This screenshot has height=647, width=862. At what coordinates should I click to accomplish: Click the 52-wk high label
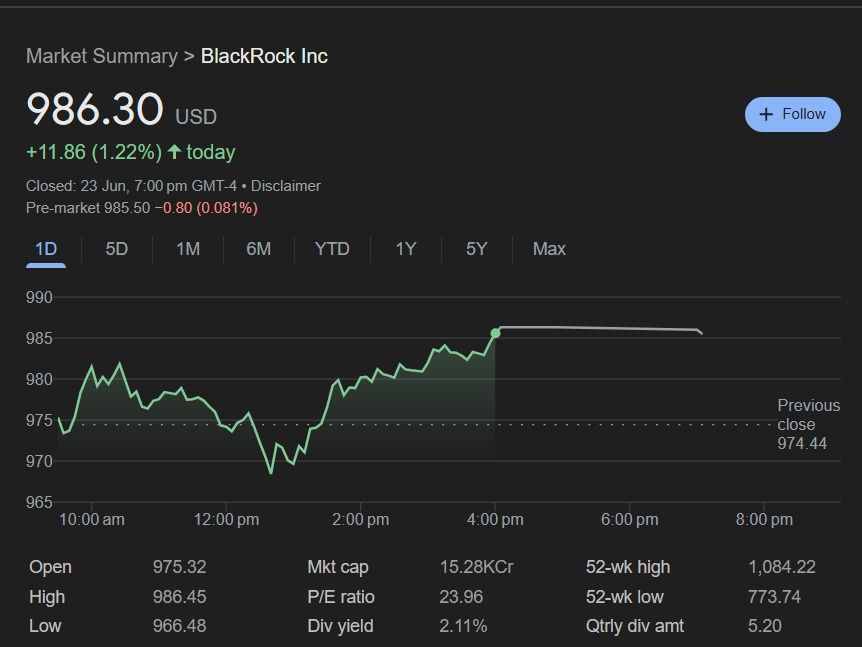(x=628, y=567)
